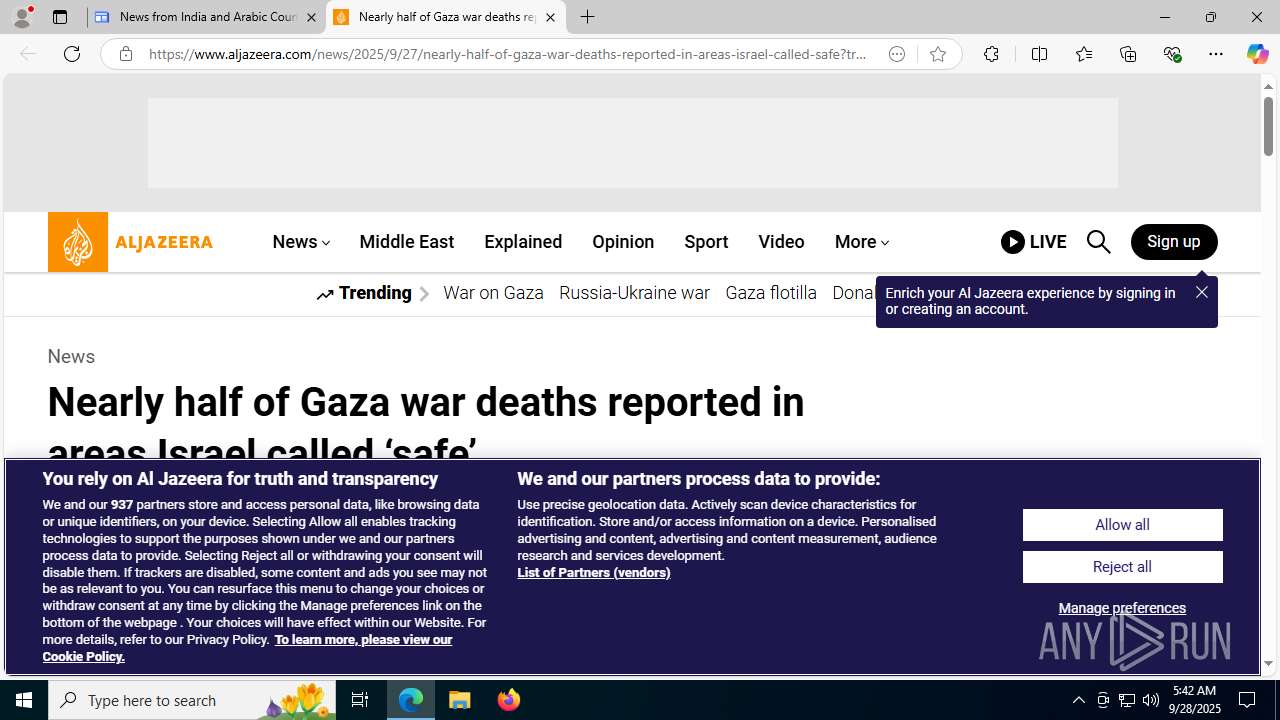Viewport: 1280px width, 720px height.
Task: Open a new browser tab
Action: 588,17
